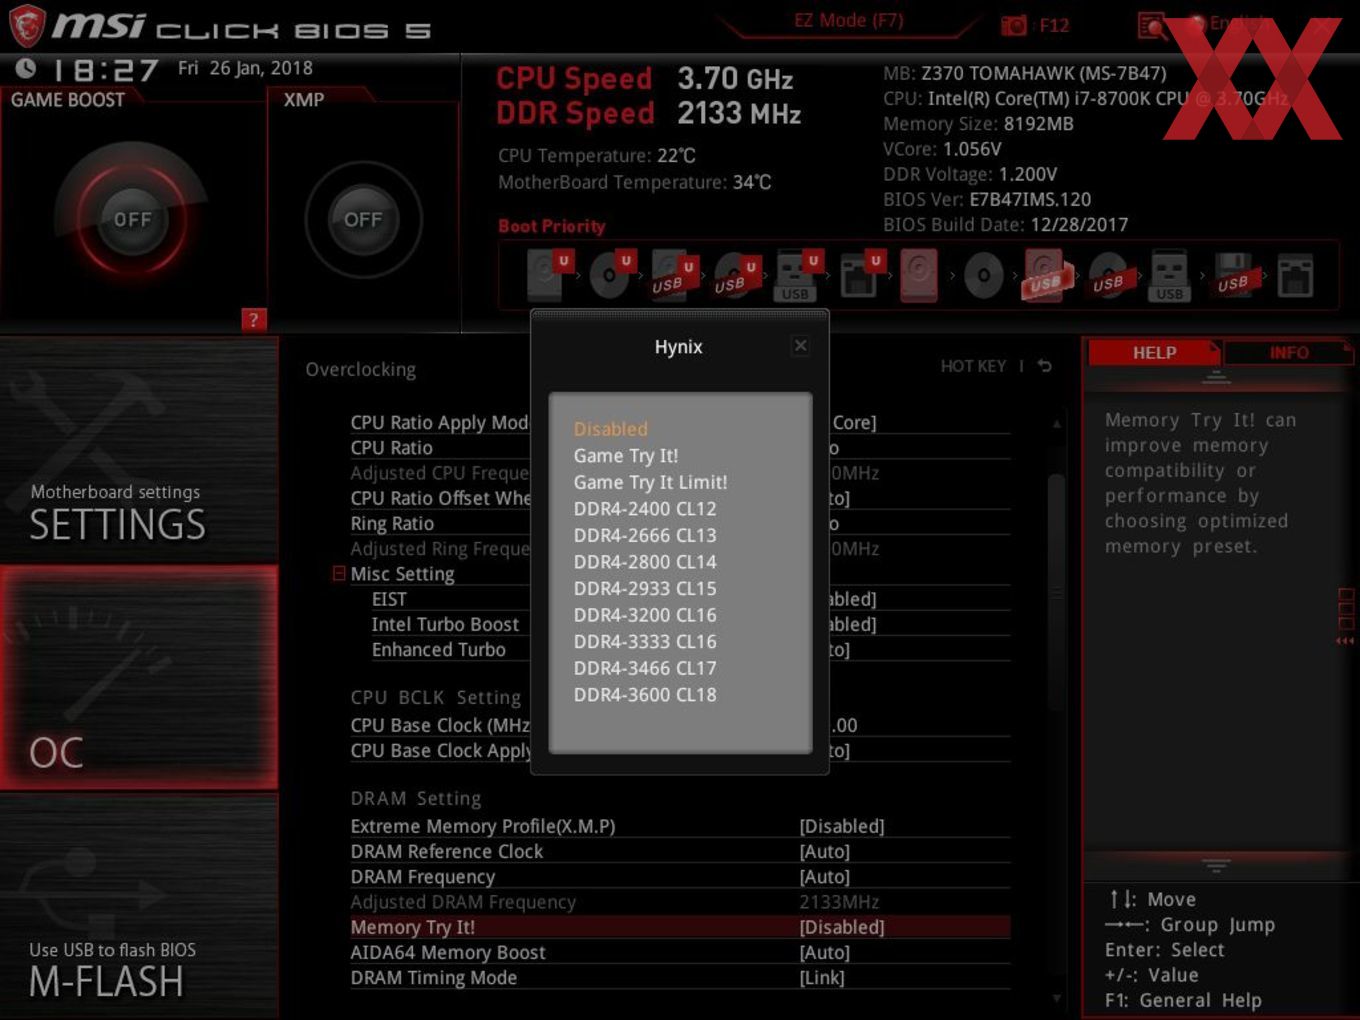
Task: Choose Disabled in the Hynix list
Action: pos(611,429)
